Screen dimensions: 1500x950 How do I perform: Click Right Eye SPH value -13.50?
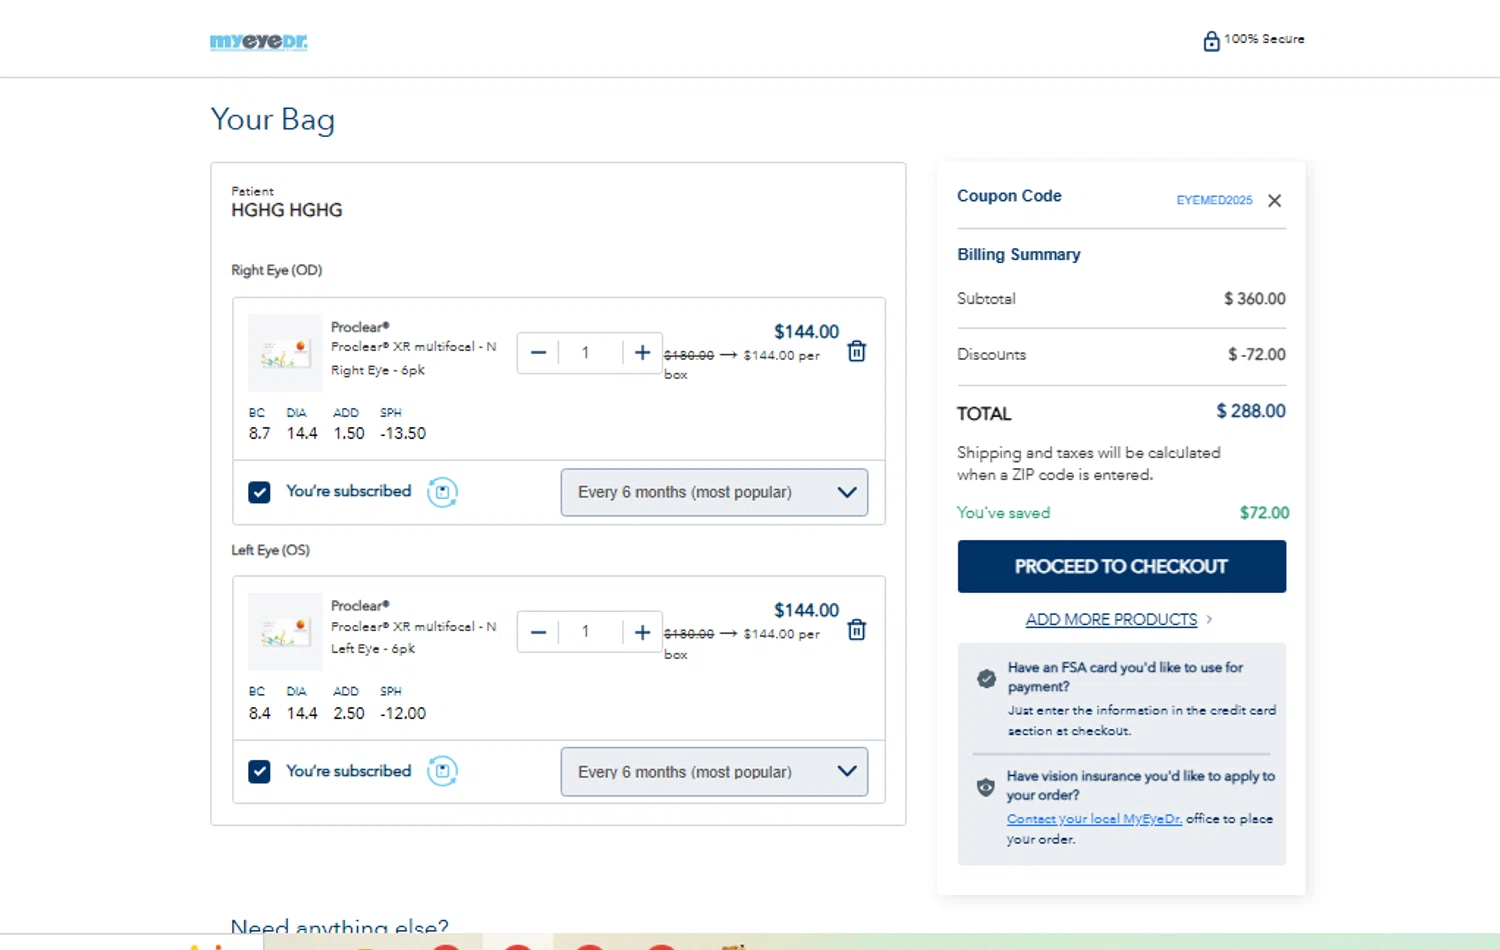[403, 434]
